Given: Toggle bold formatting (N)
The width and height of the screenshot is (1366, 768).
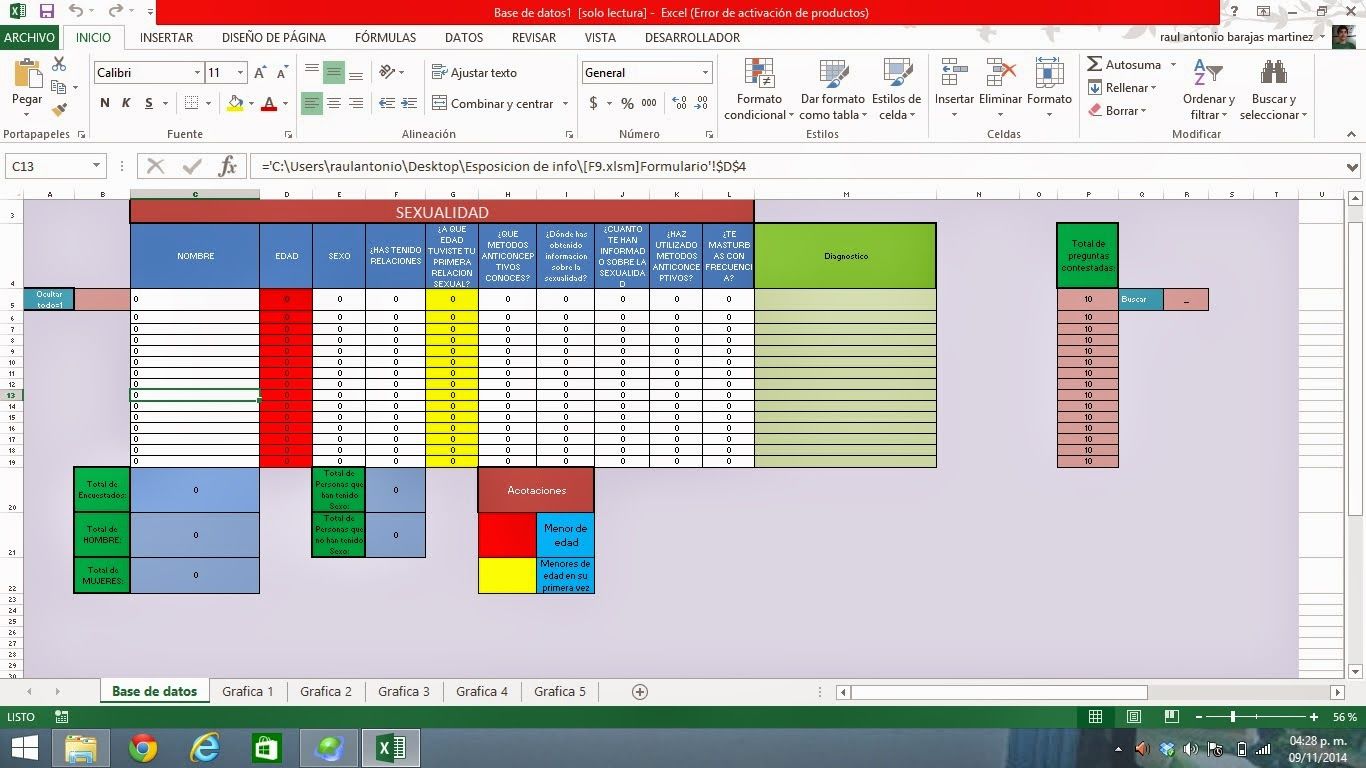Looking at the screenshot, I should click(105, 104).
